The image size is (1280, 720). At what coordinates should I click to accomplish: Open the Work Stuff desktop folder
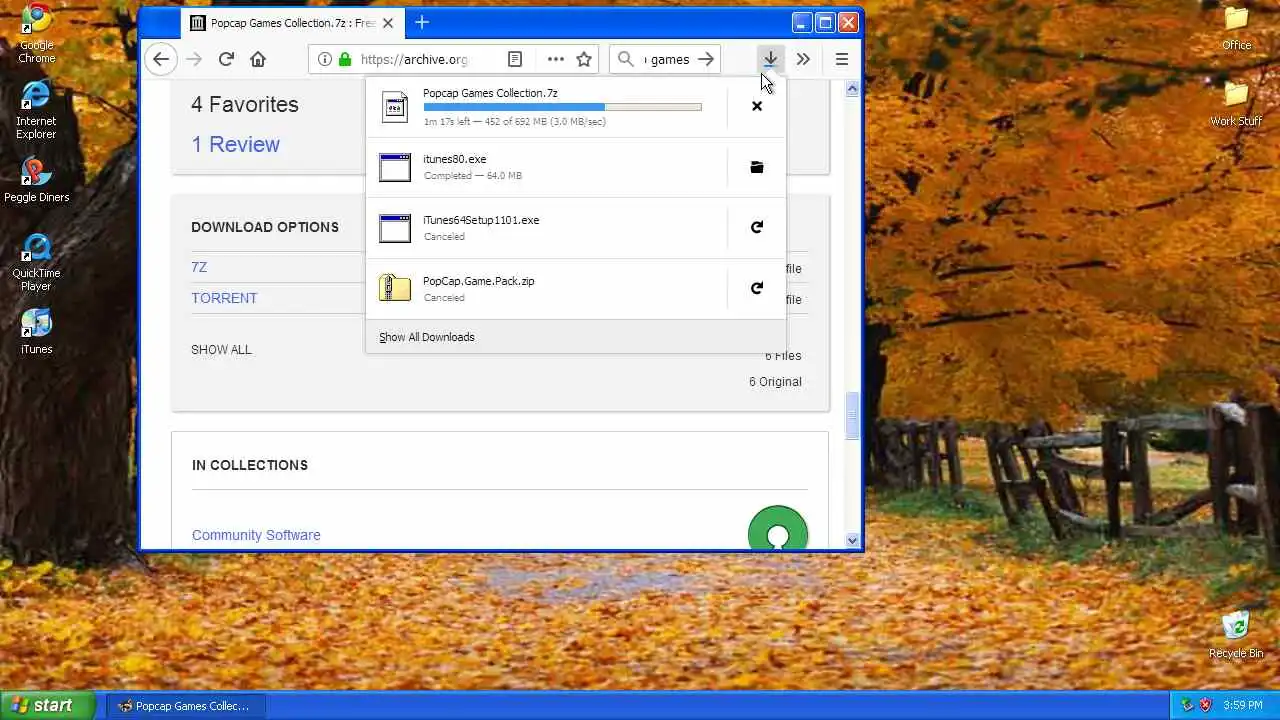[x=1236, y=104]
